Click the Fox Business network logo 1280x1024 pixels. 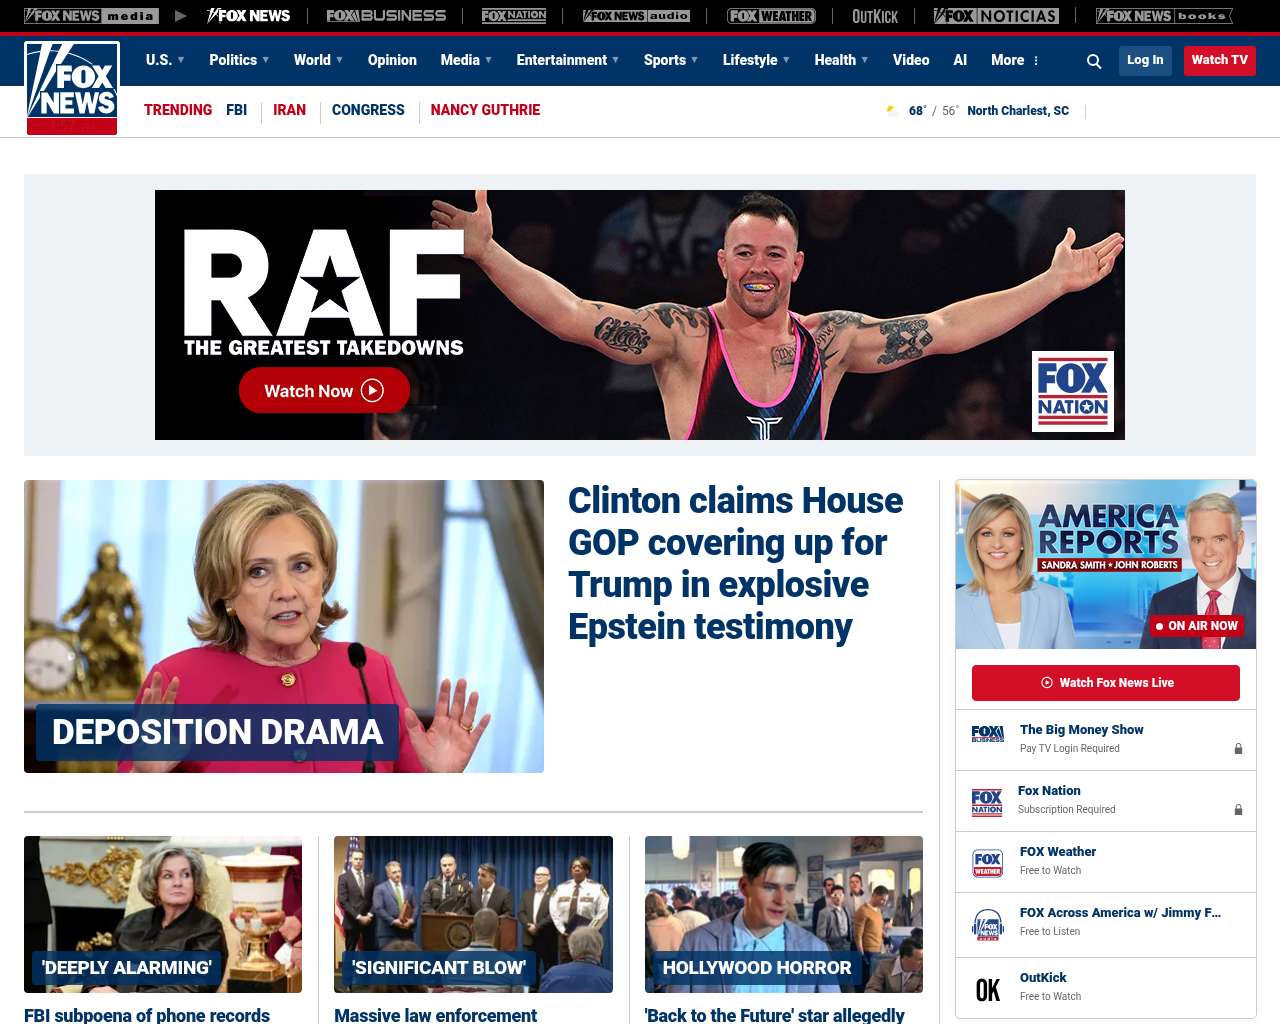(x=386, y=16)
